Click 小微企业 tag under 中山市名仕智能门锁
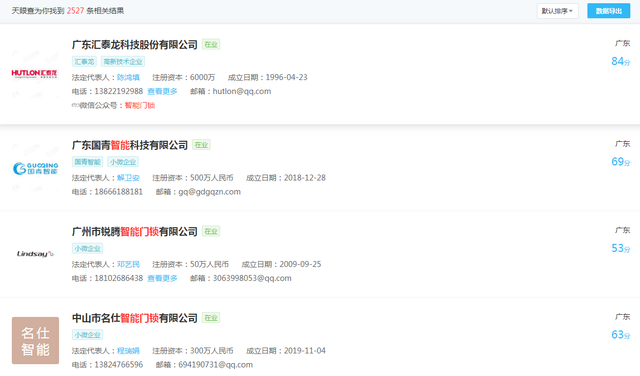Screen dimensions: 640x376 click(88, 335)
